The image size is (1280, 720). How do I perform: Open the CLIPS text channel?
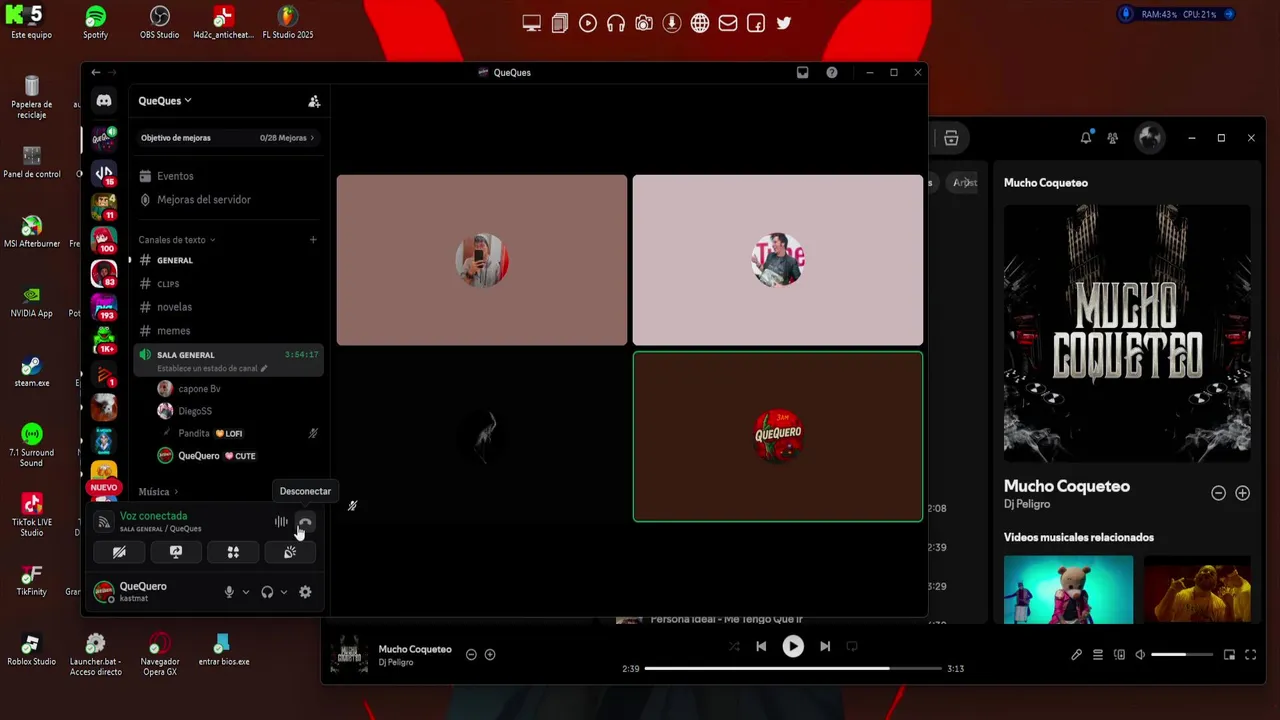click(x=228, y=284)
